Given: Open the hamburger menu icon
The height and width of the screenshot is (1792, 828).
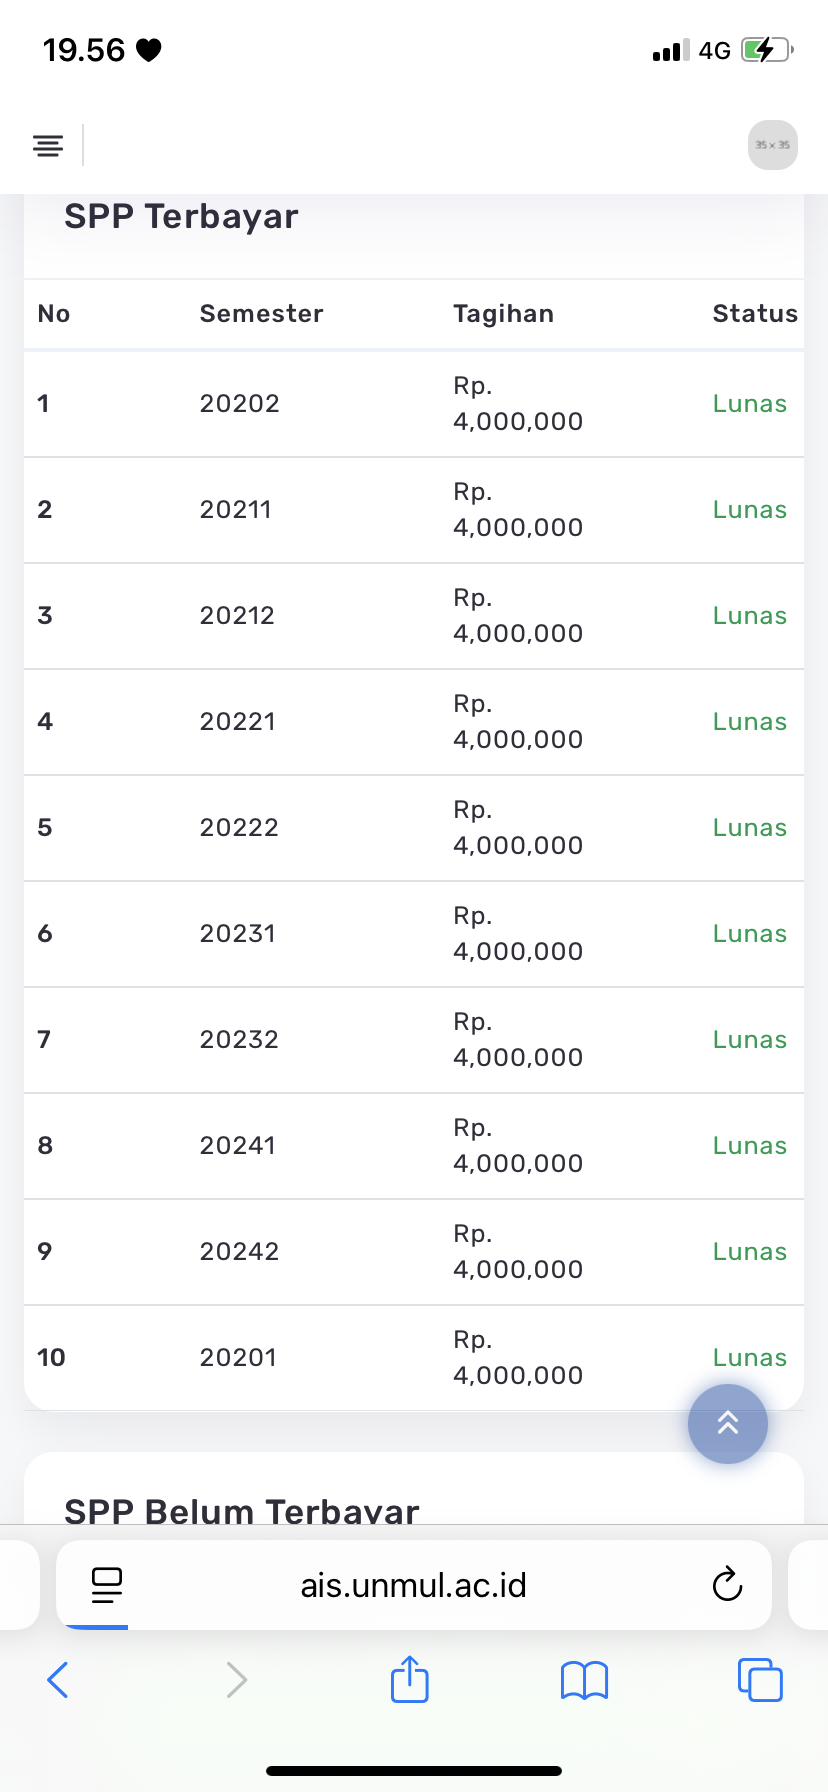Looking at the screenshot, I should point(48,146).
